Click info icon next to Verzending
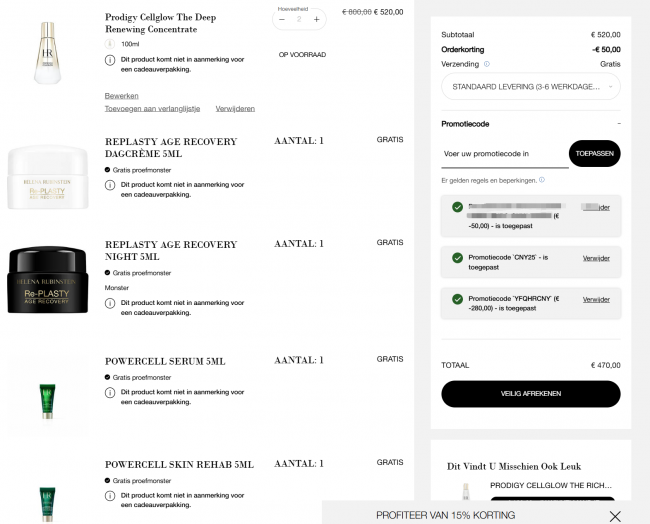 pyautogui.click(x=487, y=64)
